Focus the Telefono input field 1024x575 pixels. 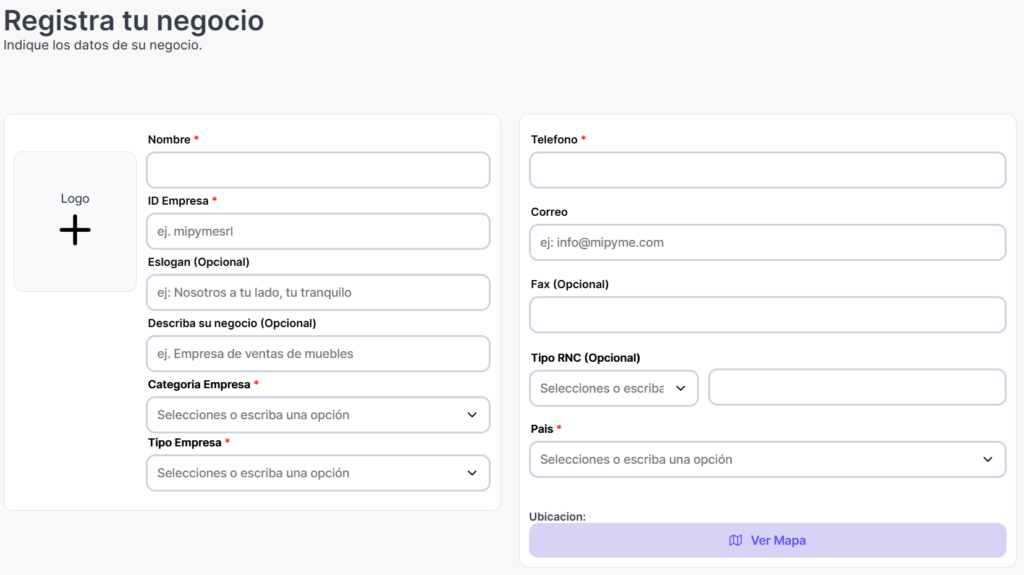pyautogui.click(x=767, y=170)
